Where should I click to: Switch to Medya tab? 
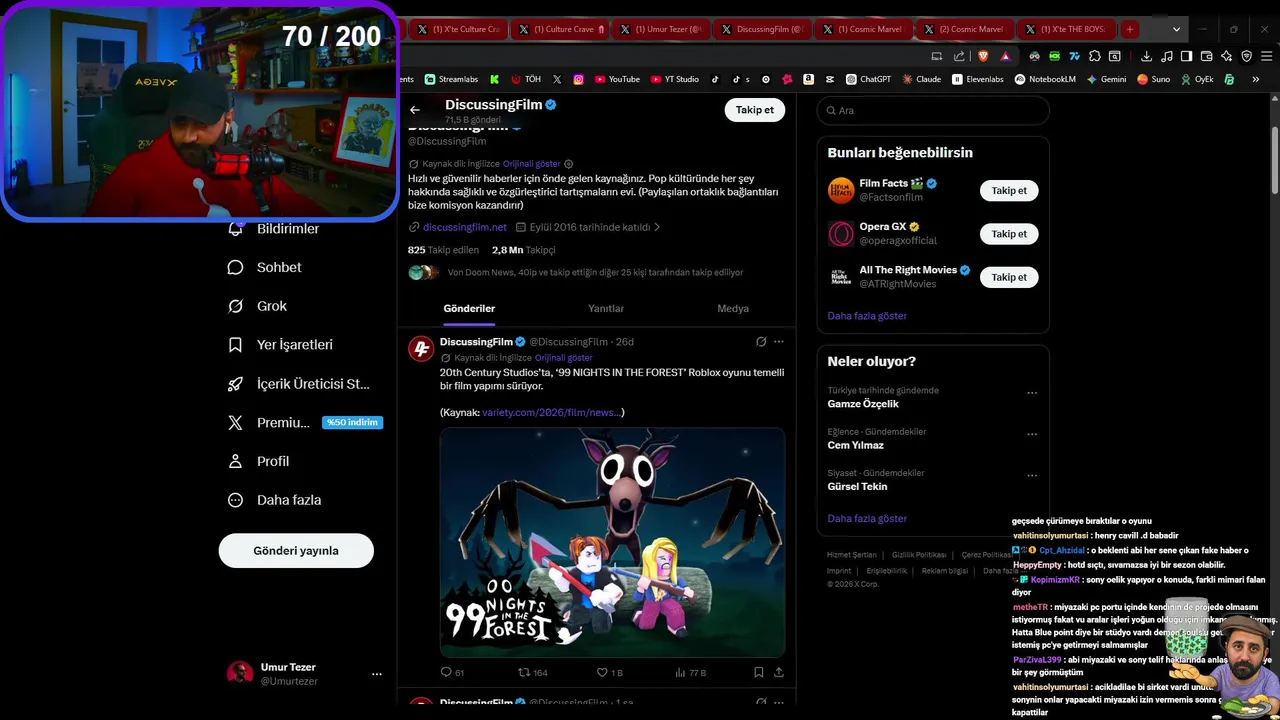(733, 308)
